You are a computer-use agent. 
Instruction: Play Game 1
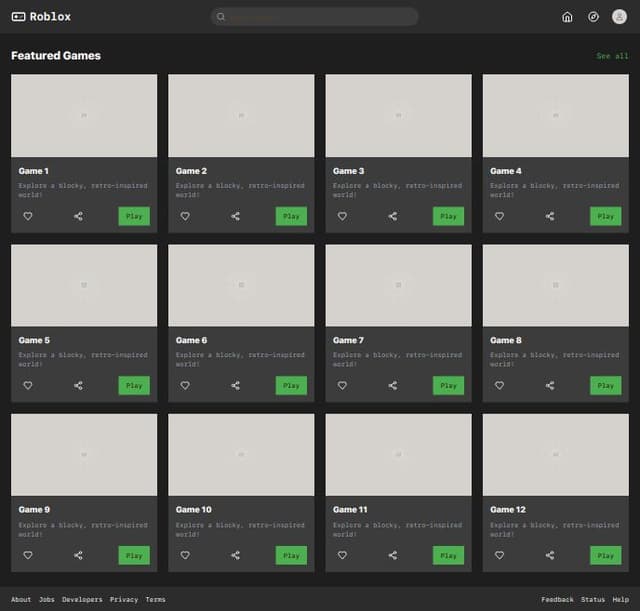pos(134,216)
